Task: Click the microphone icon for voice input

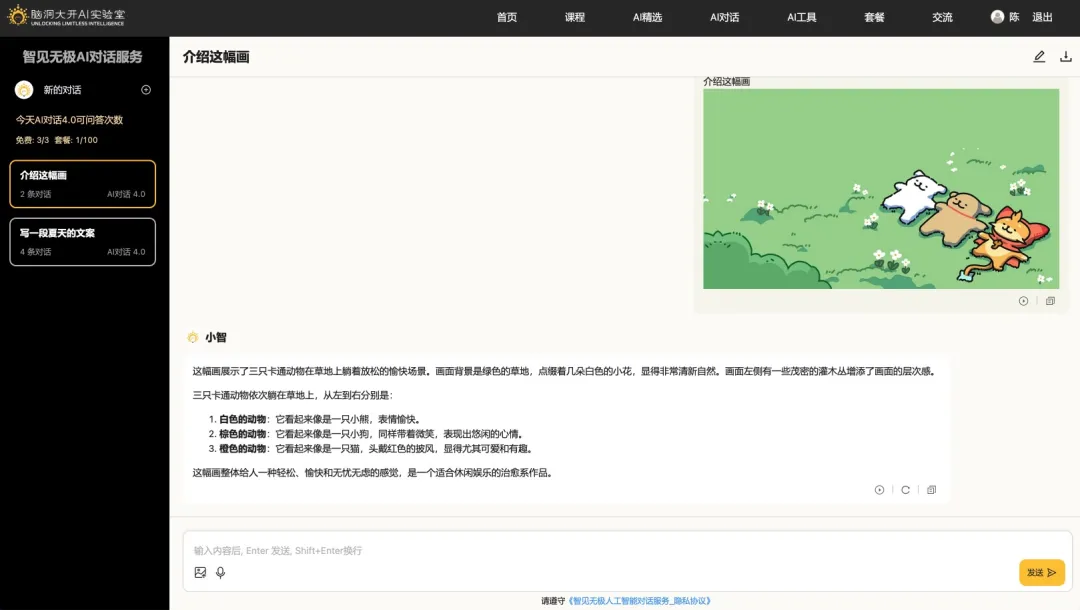Action: (x=220, y=573)
